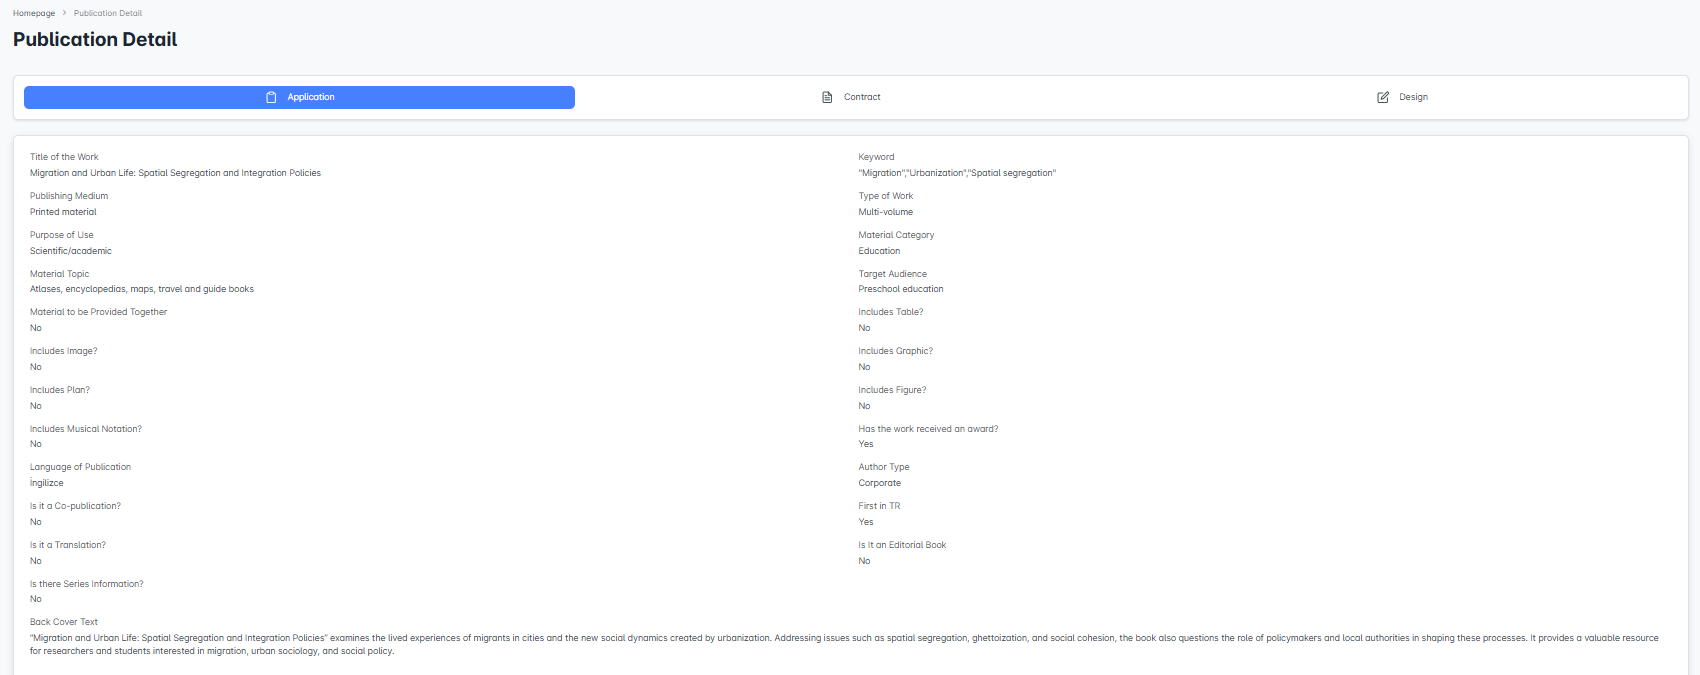Click the Publication Detail breadcrumb item

click(108, 13)
